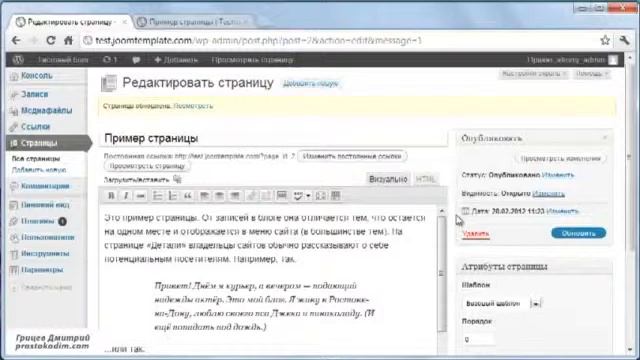
Task: Apply italic formatting in the editor toolbar
Action: (x=126, y=196)
